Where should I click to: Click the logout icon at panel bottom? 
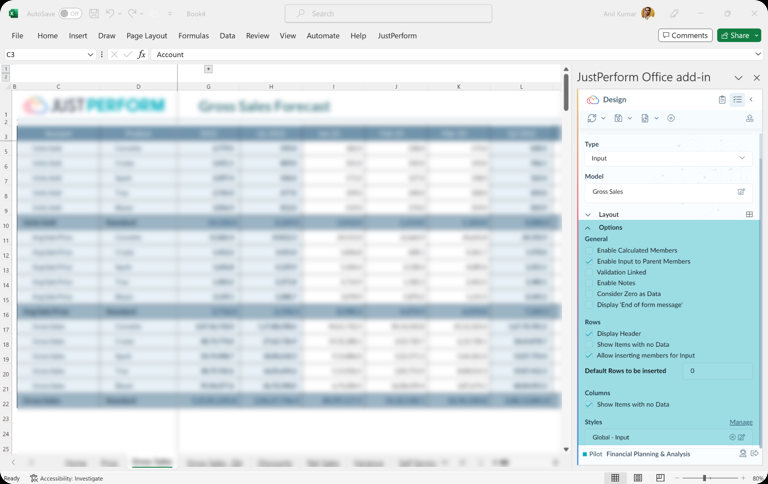click(x=754, y=454)
